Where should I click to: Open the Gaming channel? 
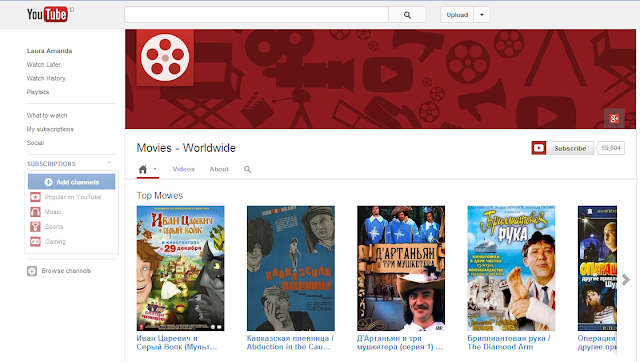pyautogui.click(x=56, y=242)
